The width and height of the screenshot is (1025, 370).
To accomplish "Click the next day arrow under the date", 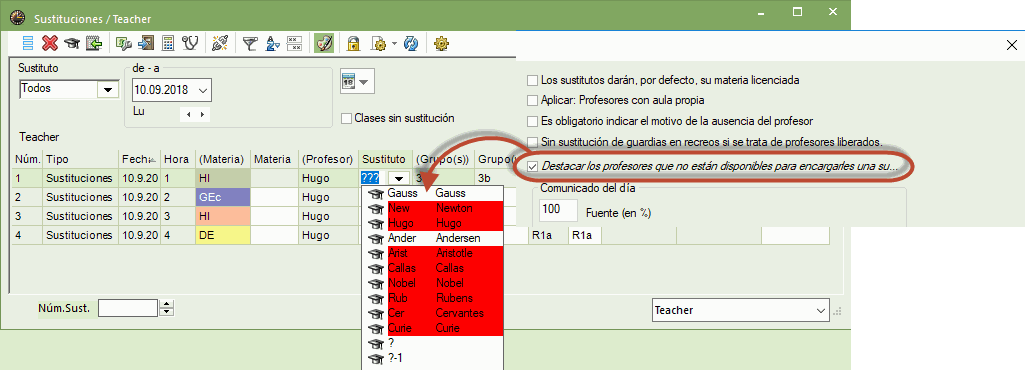I will click(203, 114).
